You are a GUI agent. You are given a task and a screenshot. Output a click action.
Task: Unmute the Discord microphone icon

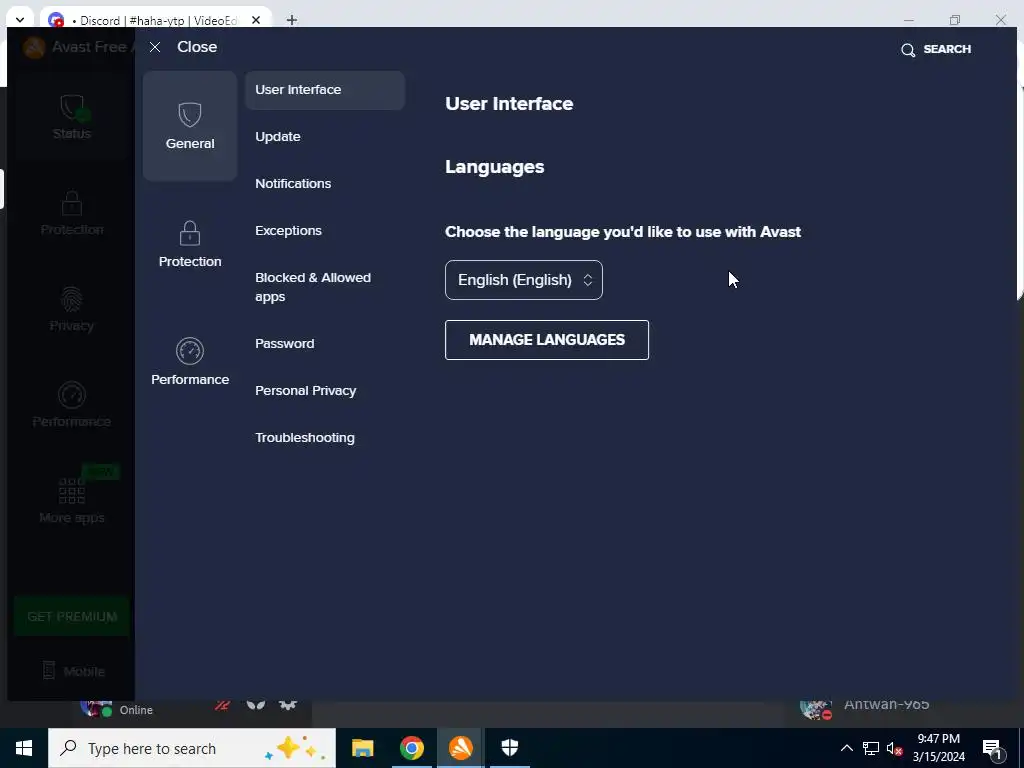pos(222,705)
